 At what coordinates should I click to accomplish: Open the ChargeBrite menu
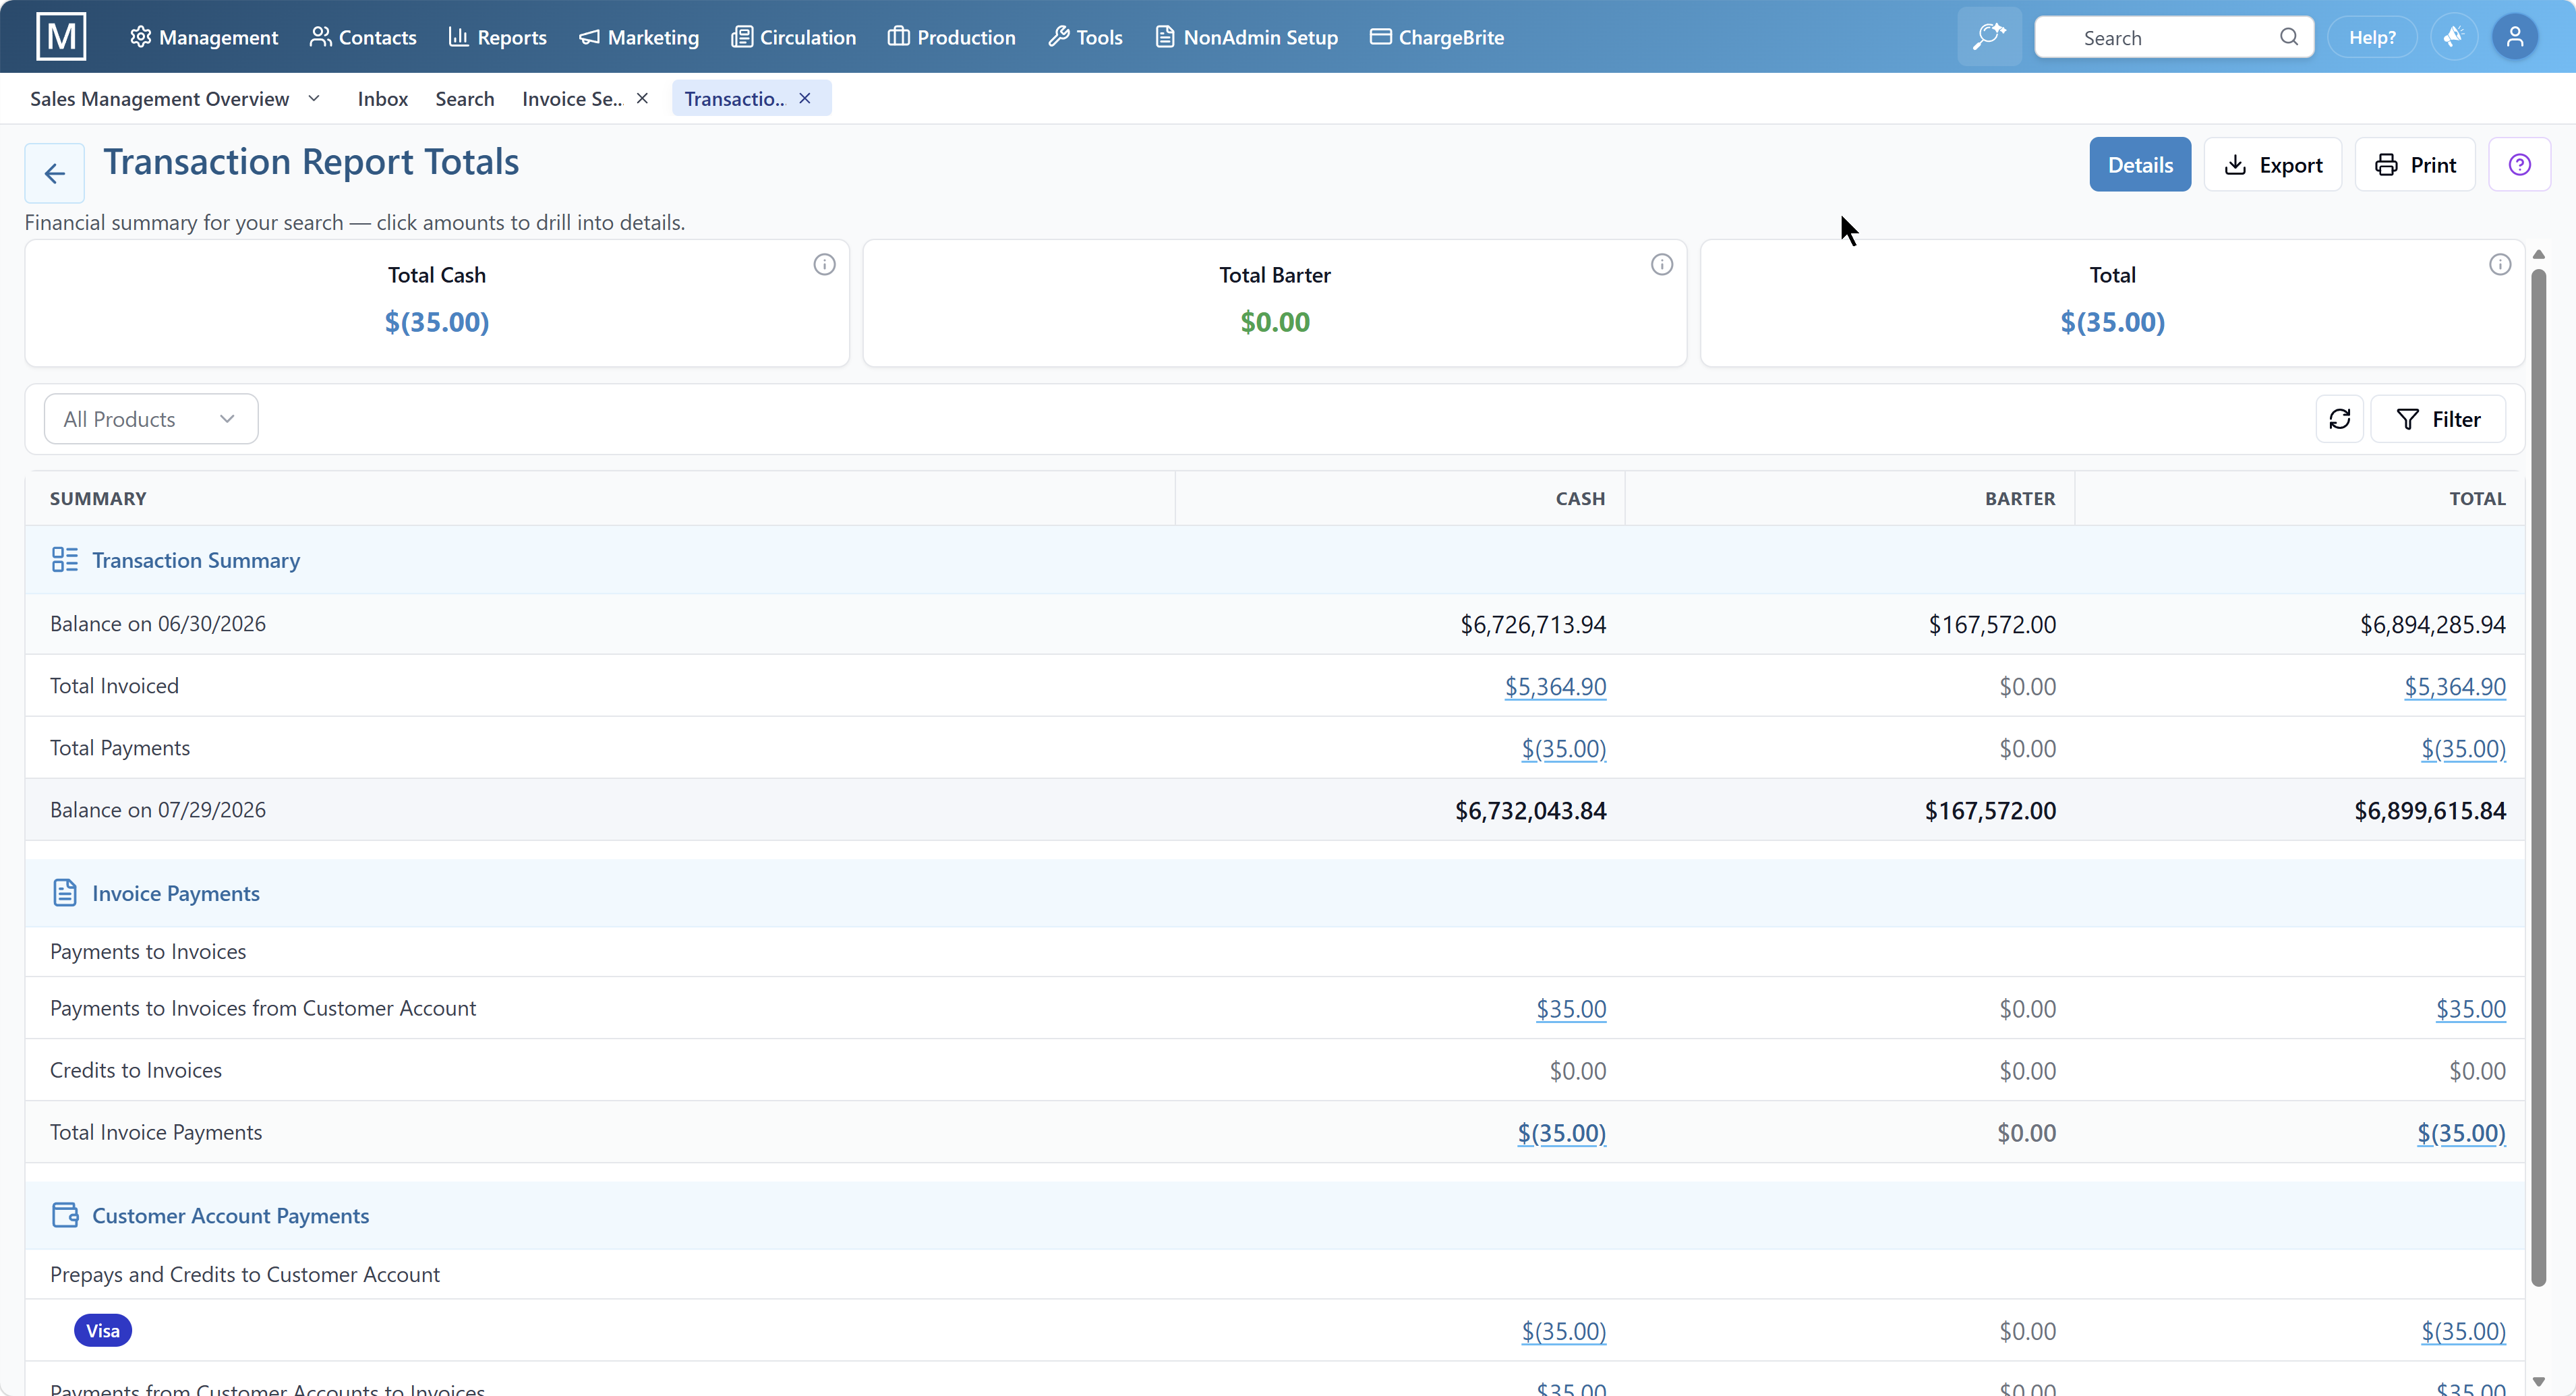[1437, 37]
